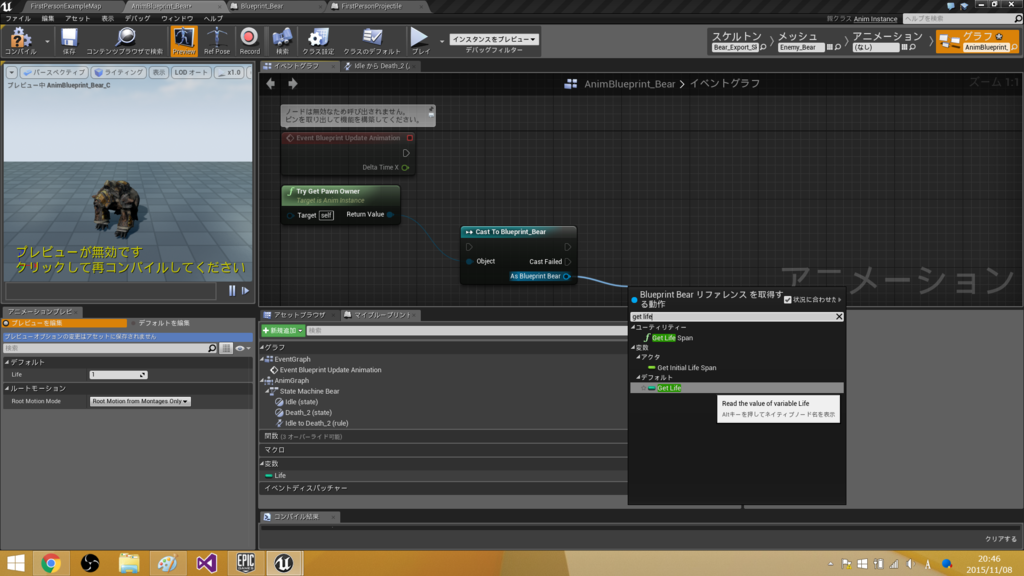Switch to FirstPersonProjectile tab

tap(371, 6)
